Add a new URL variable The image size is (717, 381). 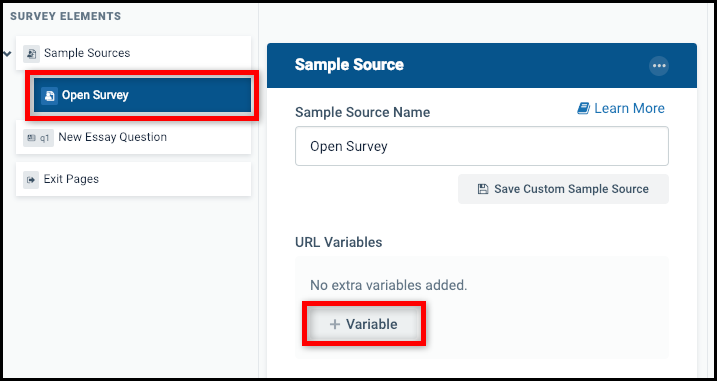pyautogui.click(x=364, y=324)
